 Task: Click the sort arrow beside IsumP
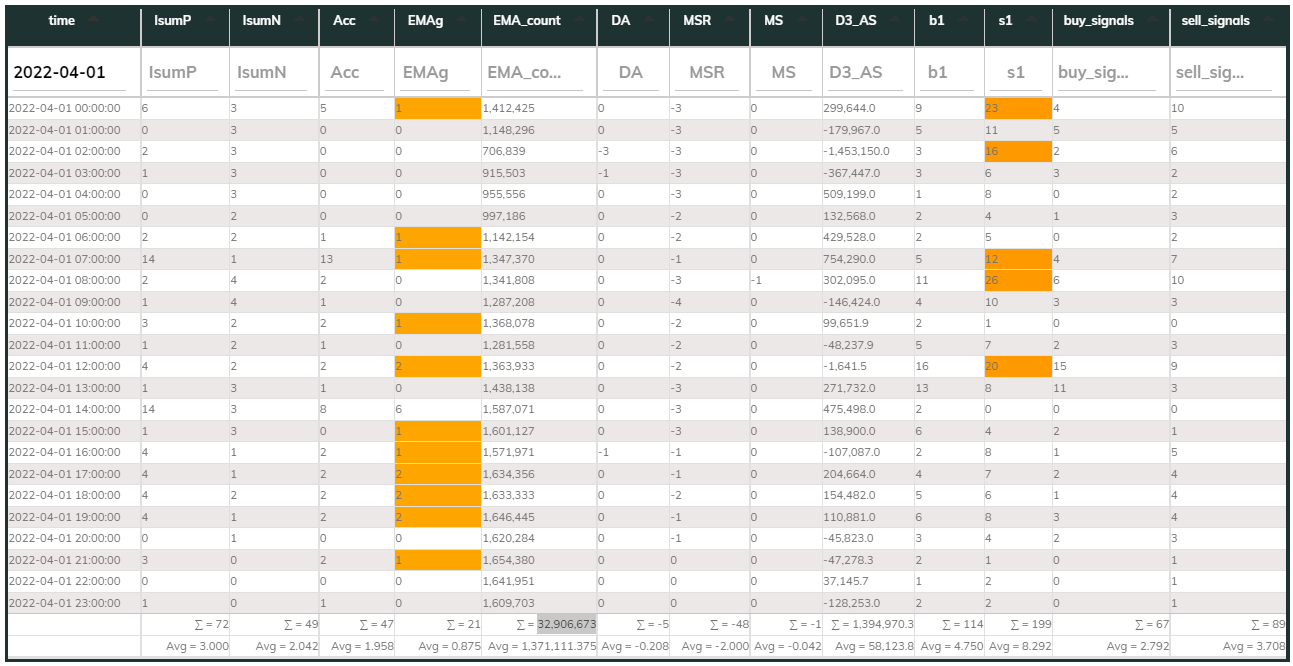[x=210, y=20]
